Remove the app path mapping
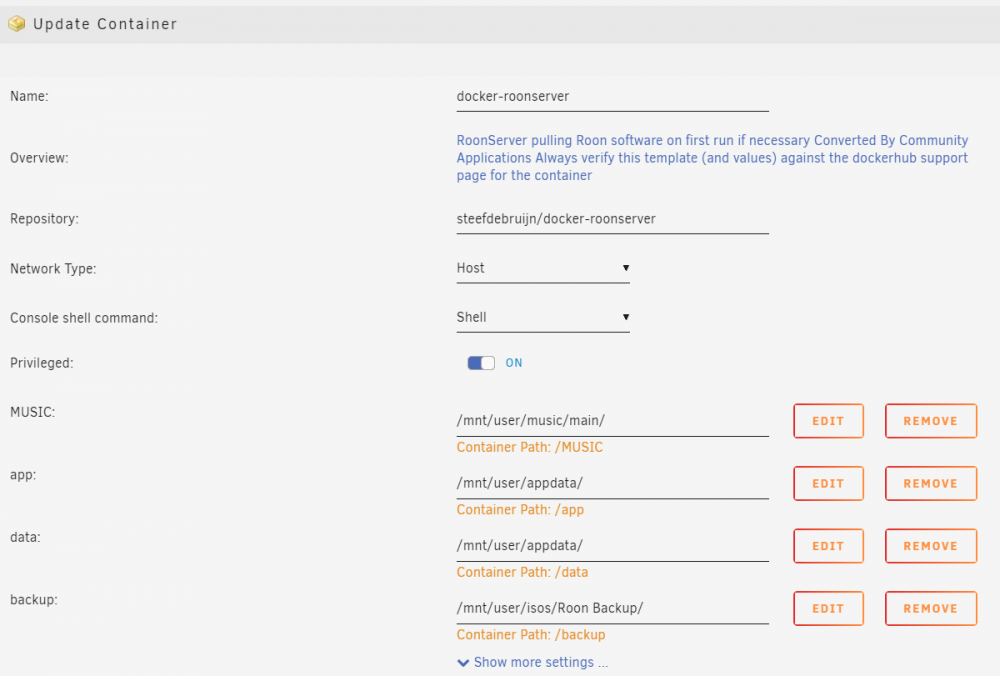Image resolution: width=1000 pixels, height=676 pixels. [x=930, y=483]
